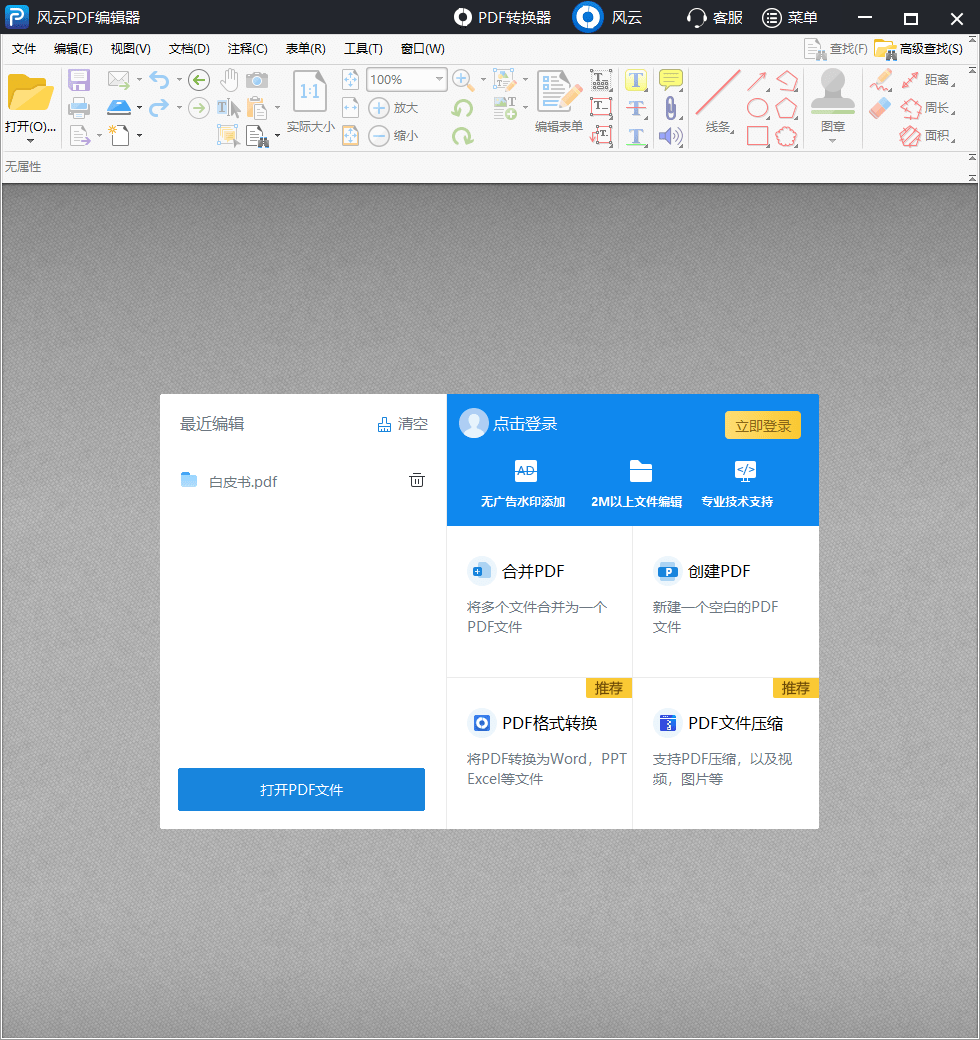980x1040 pixels.
Task: Open the 菜单 menu in title bar
Action: [x=790, y=18]
